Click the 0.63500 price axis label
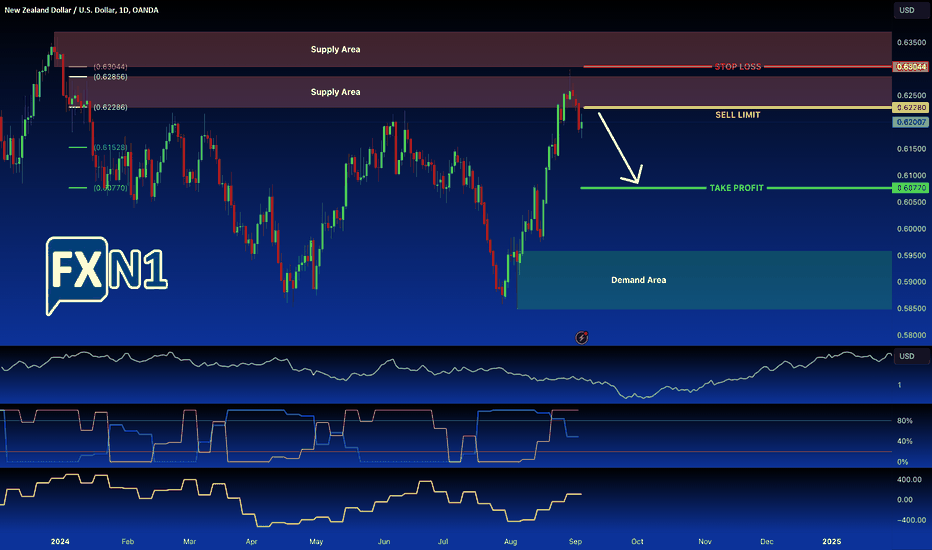This screenshot has width=932, height=550. click(x=911, y=42)
